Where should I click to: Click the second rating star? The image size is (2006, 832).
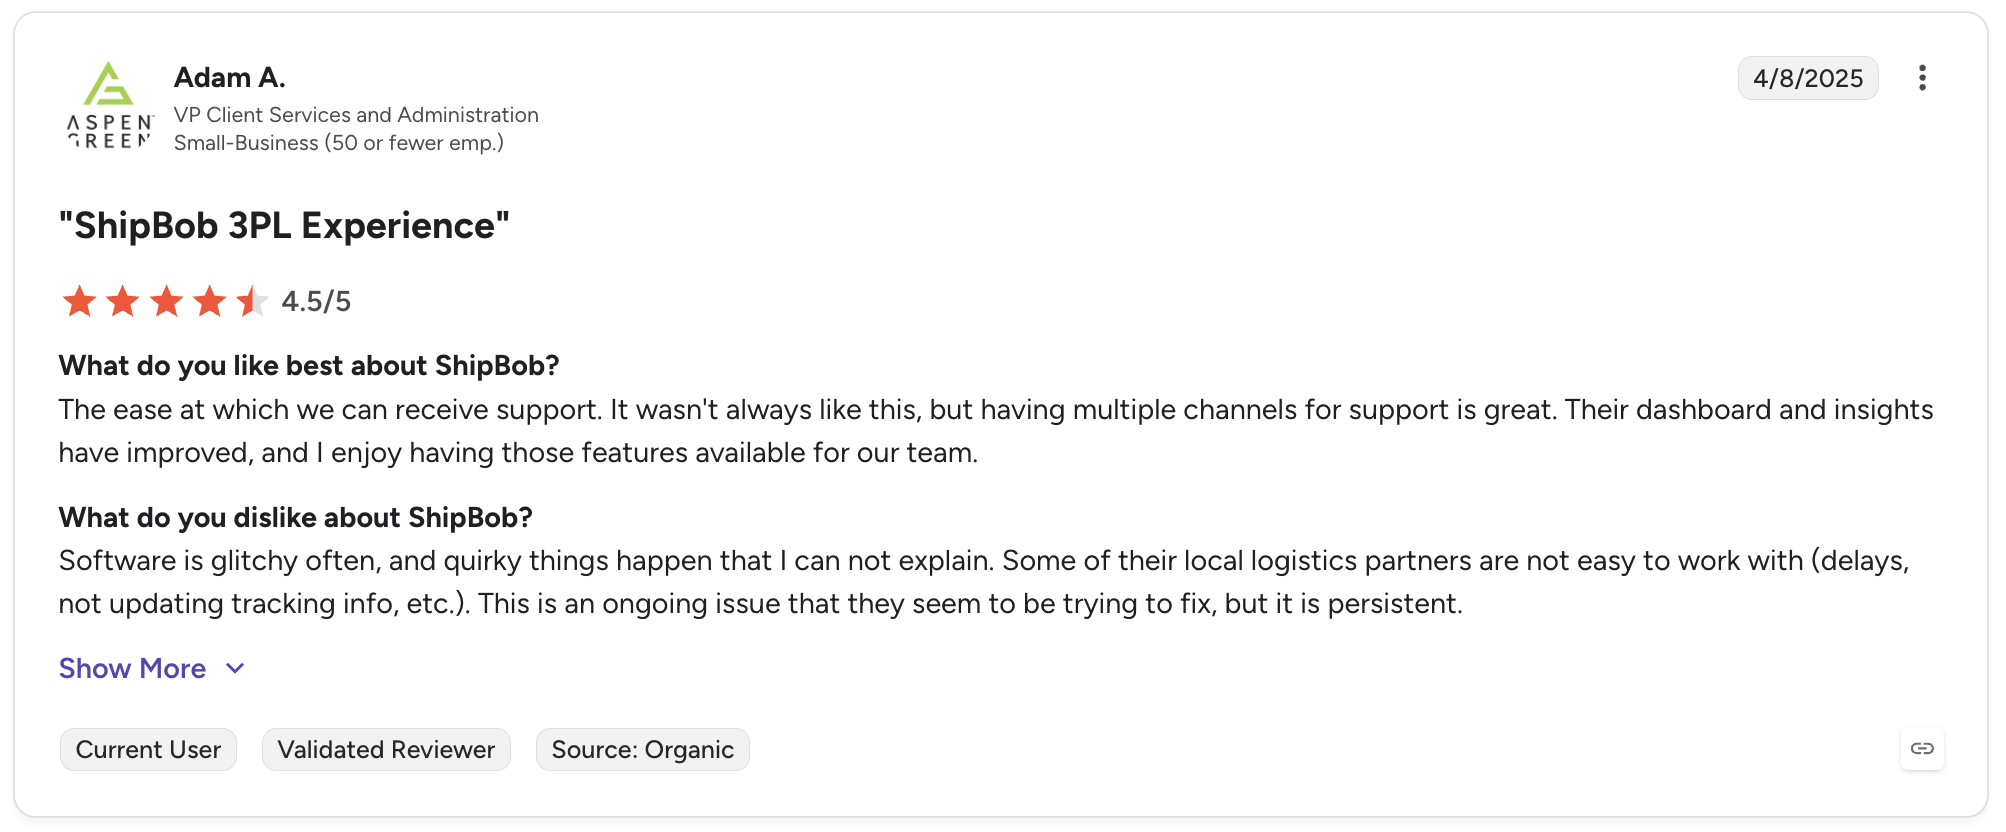point(123,301)
